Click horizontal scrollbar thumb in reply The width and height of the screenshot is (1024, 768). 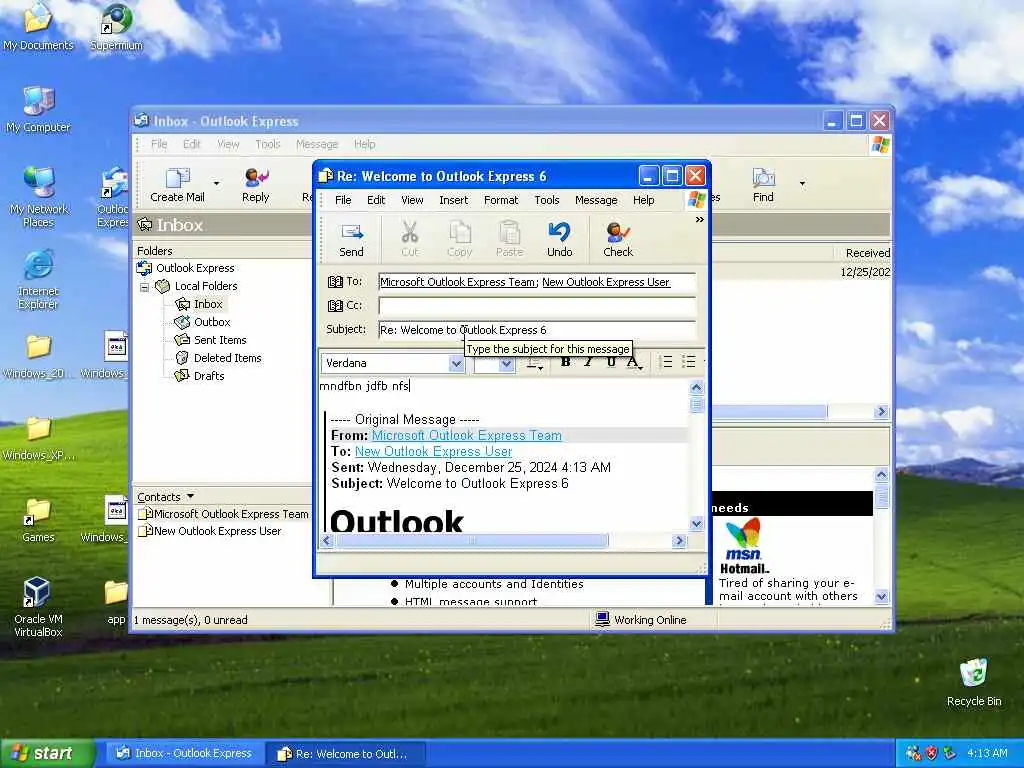point(472,541)
